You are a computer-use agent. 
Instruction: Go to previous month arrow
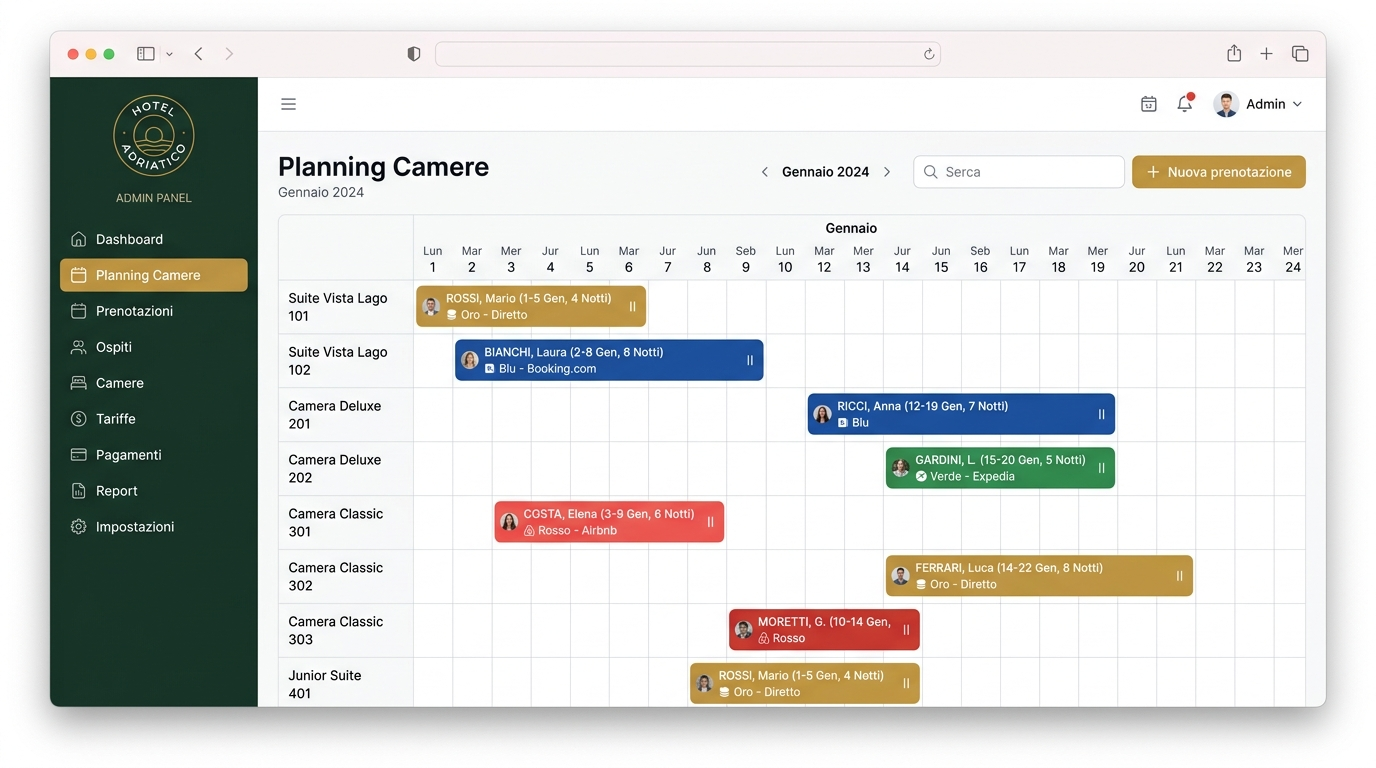[765, 172]
